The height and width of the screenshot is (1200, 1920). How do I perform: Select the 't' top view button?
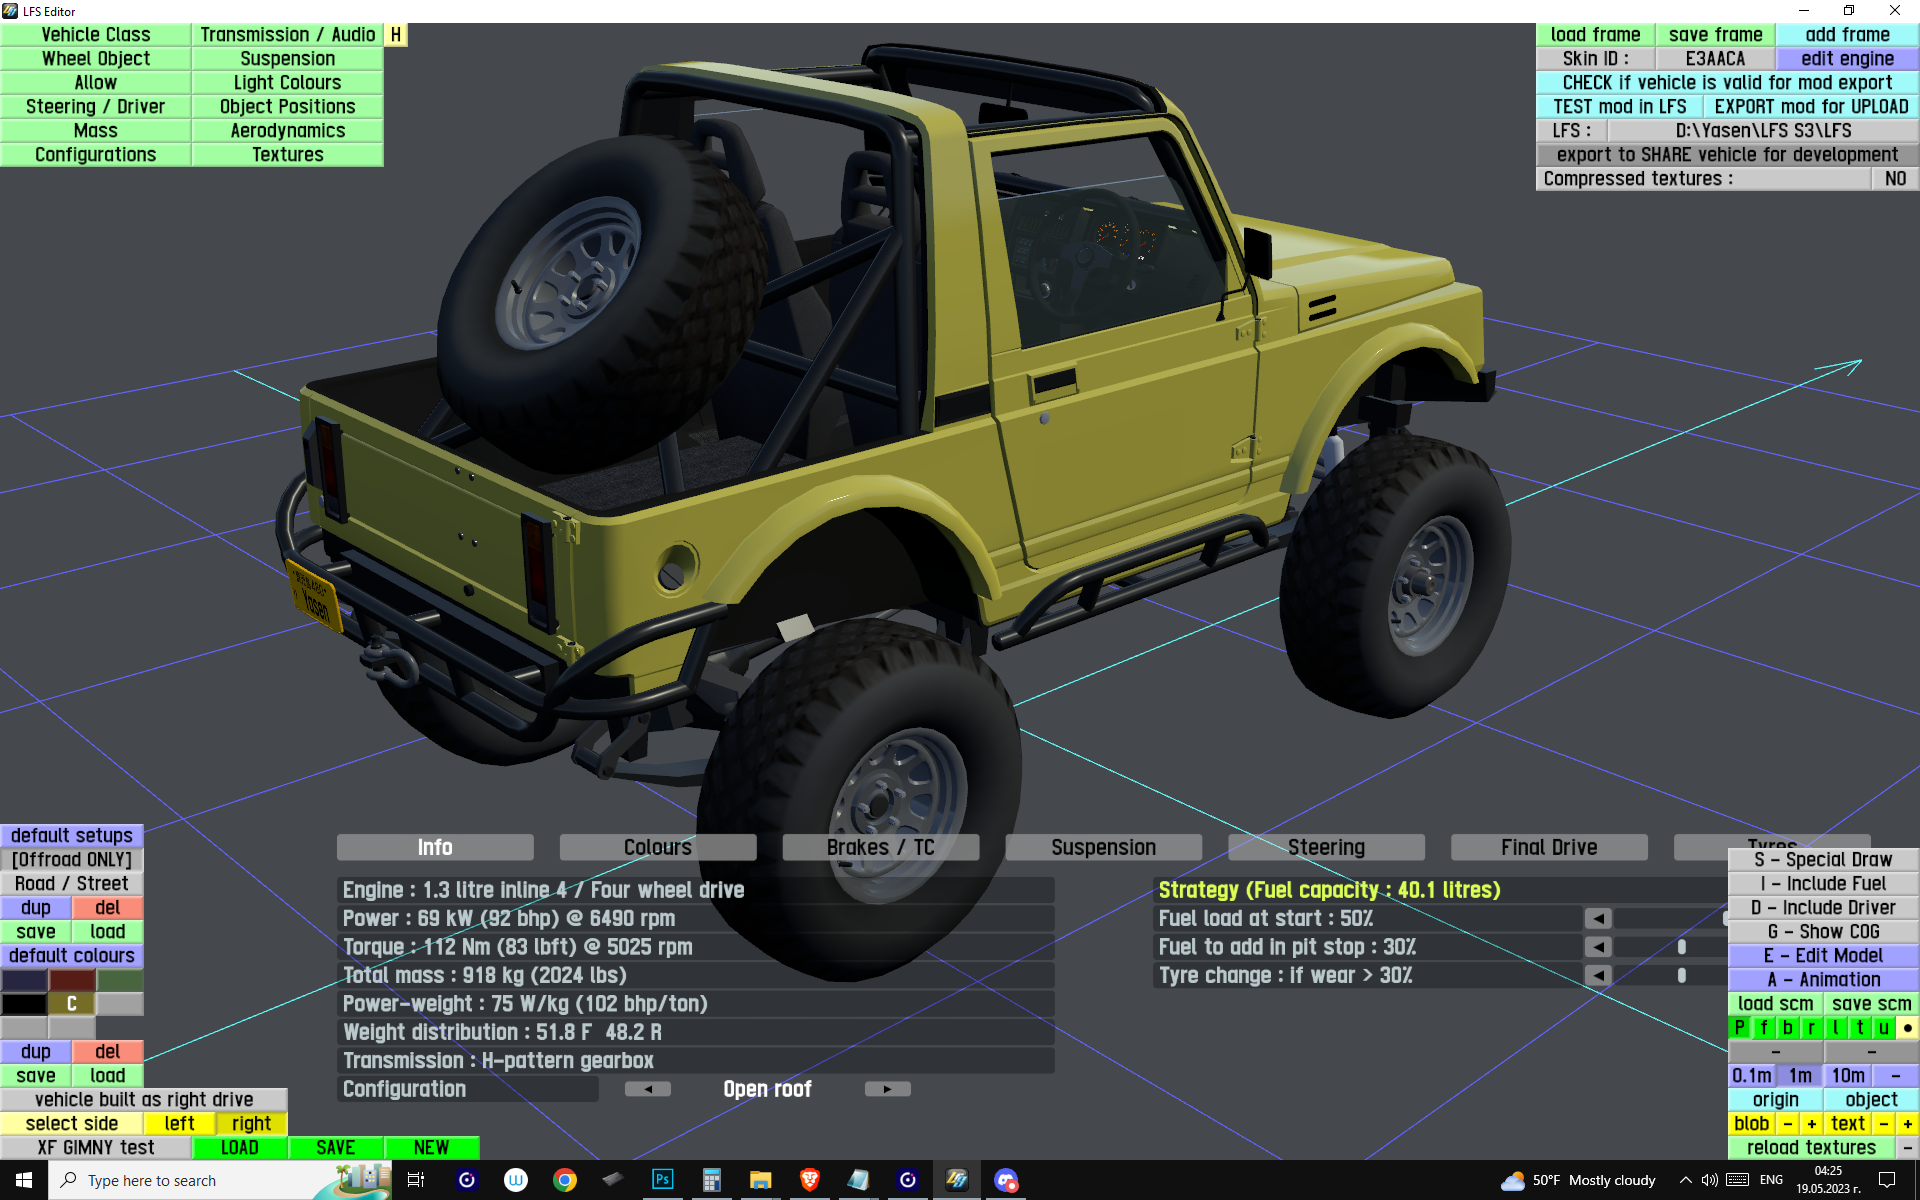click(1859, 1027)
